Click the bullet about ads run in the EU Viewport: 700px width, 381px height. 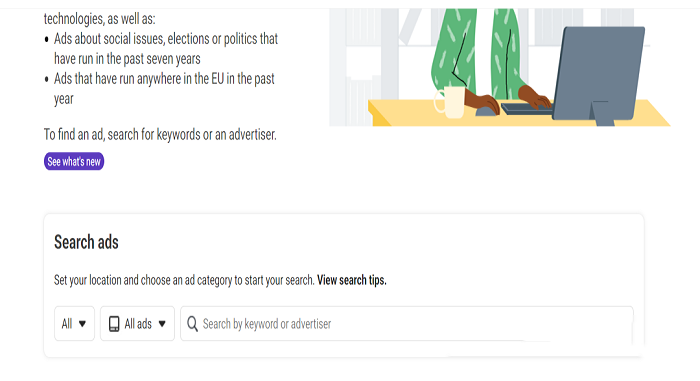160,88
